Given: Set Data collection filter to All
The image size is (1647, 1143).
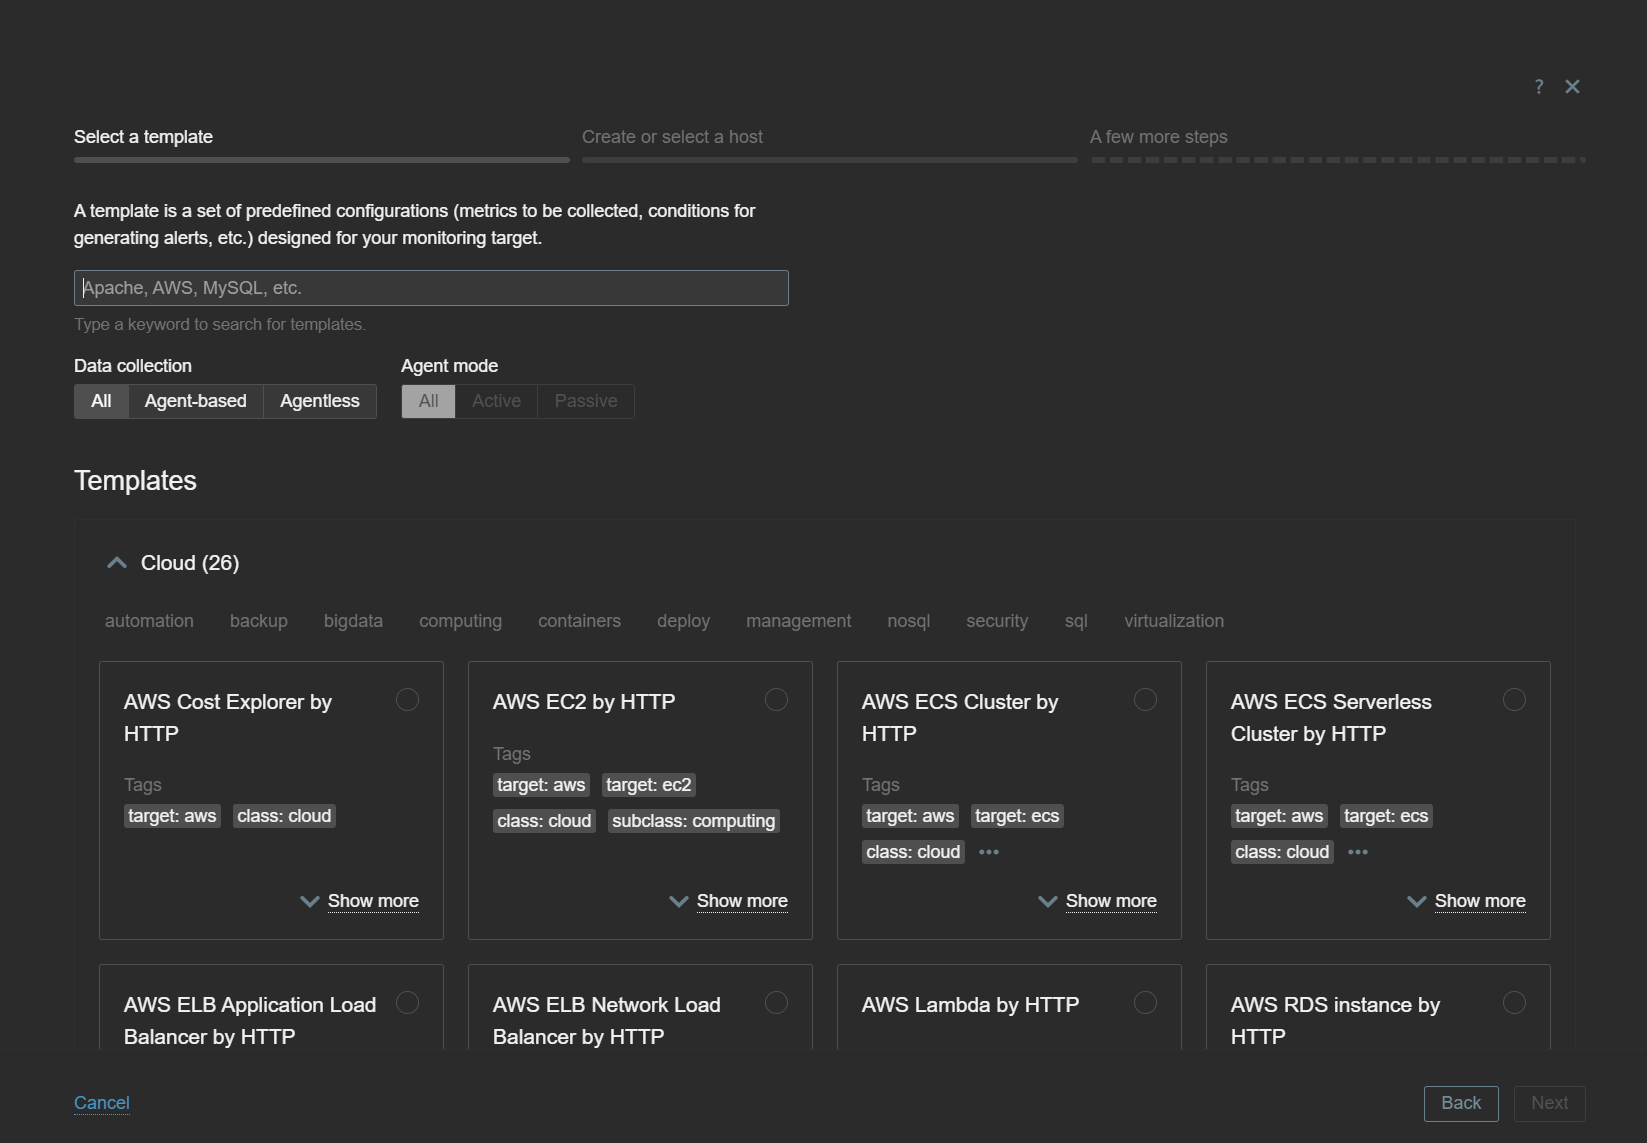Looking at the screenshot, I should (101, 401).
